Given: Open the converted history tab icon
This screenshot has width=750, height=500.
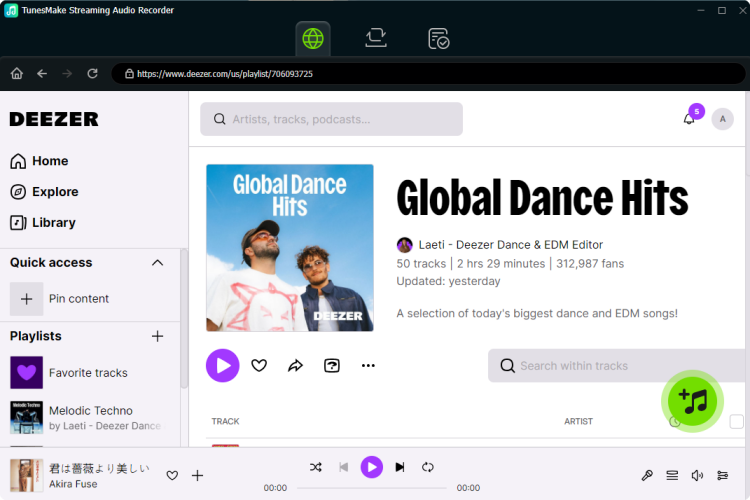Looking at the screenshot, I should pyautogui.click(x=438, y=39).
